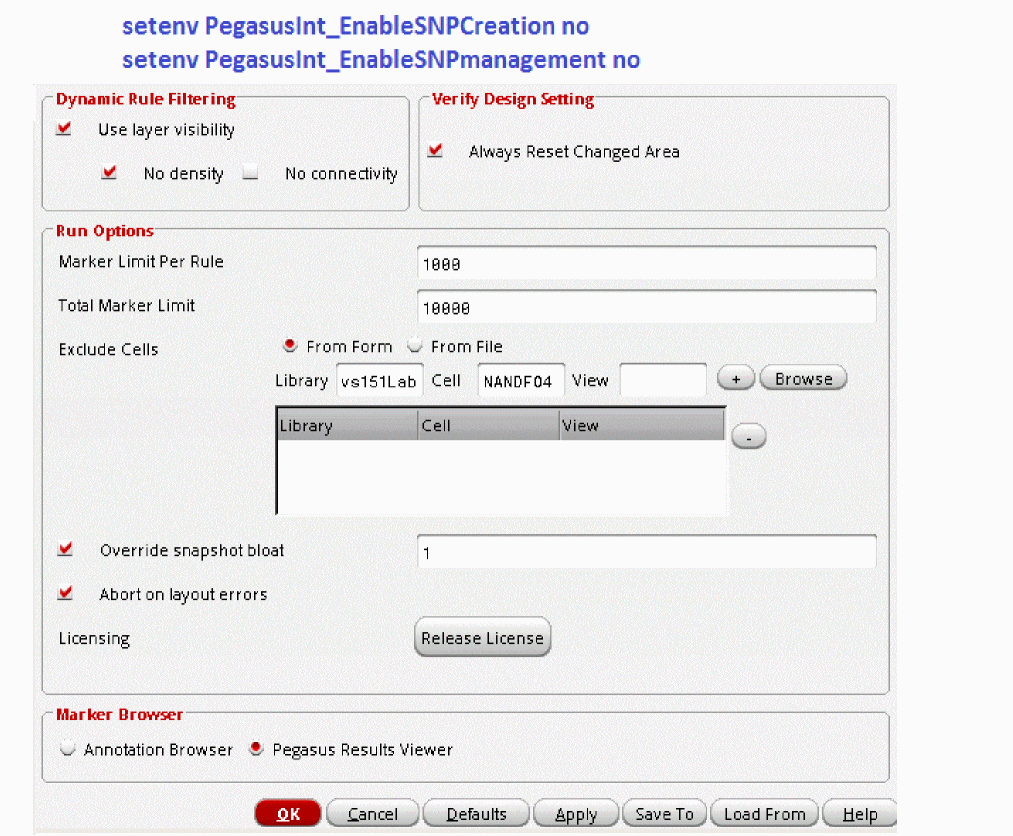Click the Cell column header in table
1013x836 pixels.
(x=488, y=425)
